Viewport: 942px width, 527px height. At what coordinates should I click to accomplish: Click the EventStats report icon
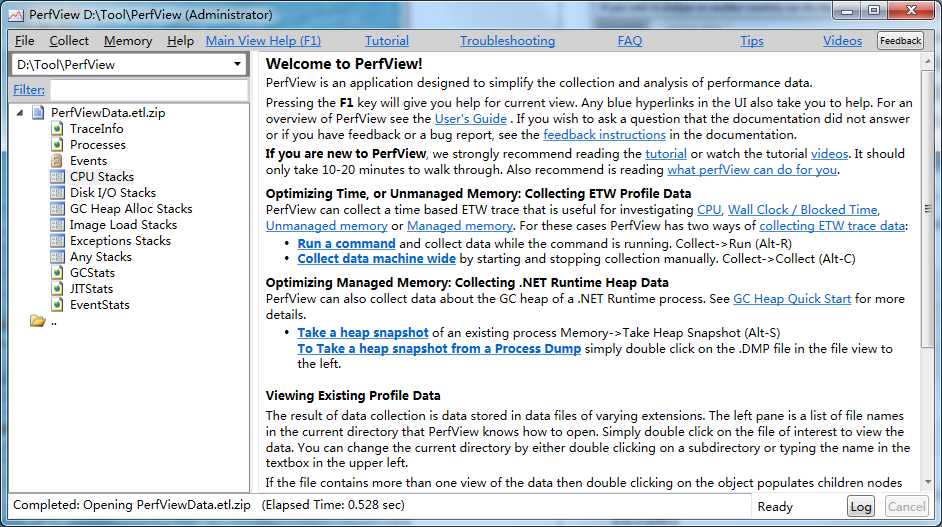point(57,305)
